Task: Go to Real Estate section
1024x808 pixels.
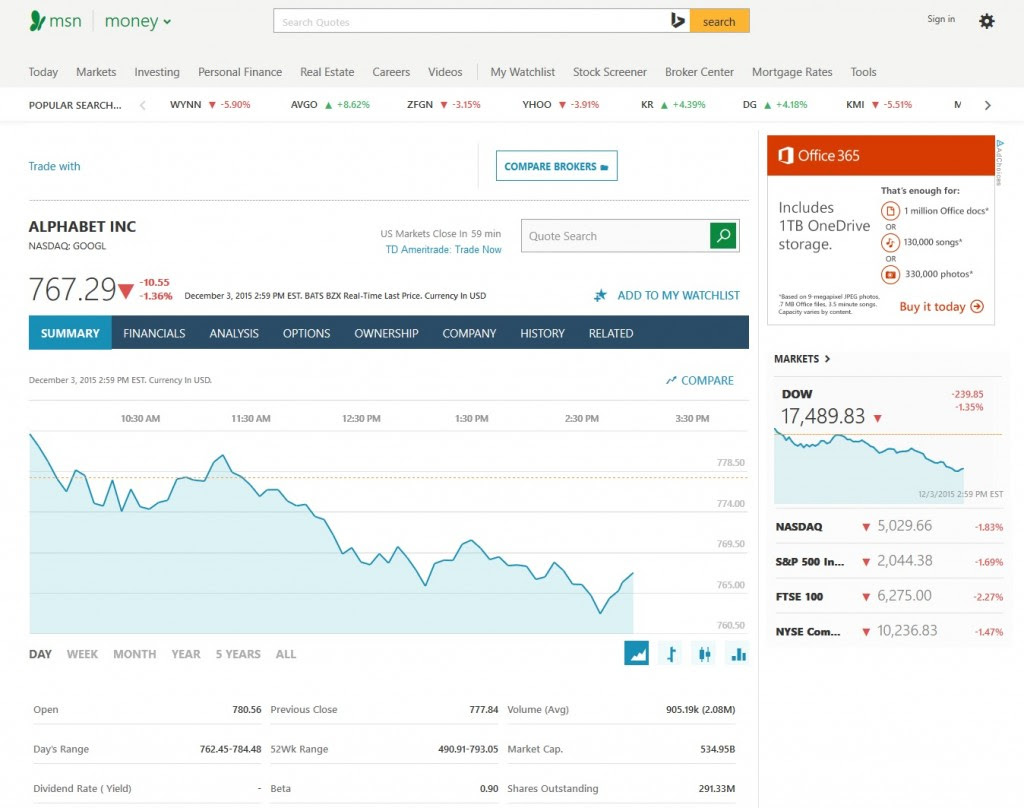Action: 327,72
